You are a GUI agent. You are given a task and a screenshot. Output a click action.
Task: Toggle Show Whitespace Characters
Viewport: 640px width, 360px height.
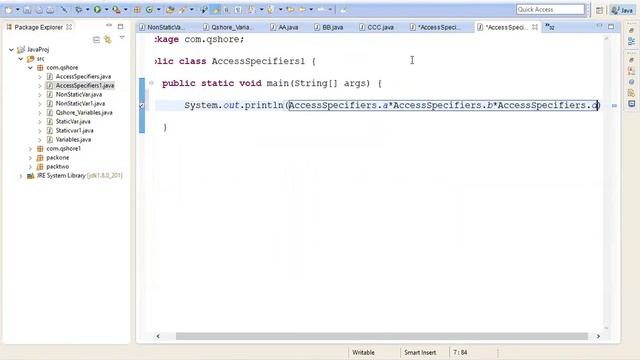[238, 9]
